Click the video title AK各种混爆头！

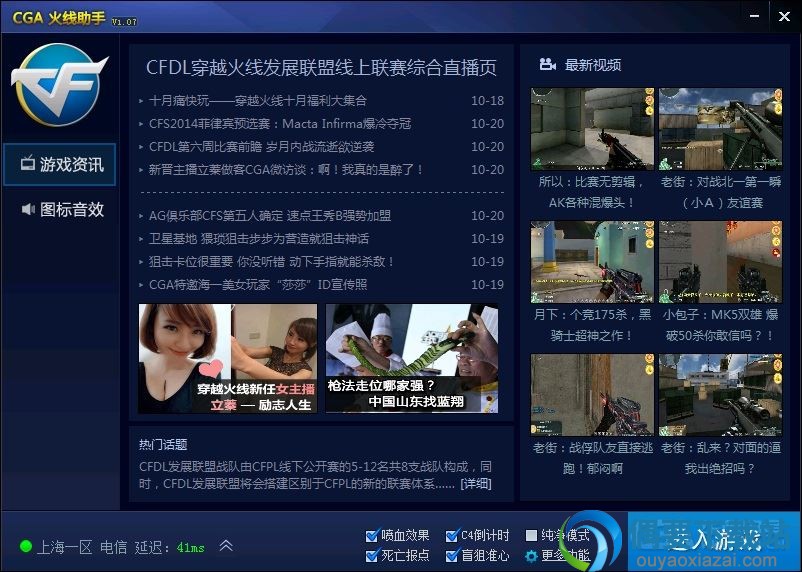click(x=592, y=203)
